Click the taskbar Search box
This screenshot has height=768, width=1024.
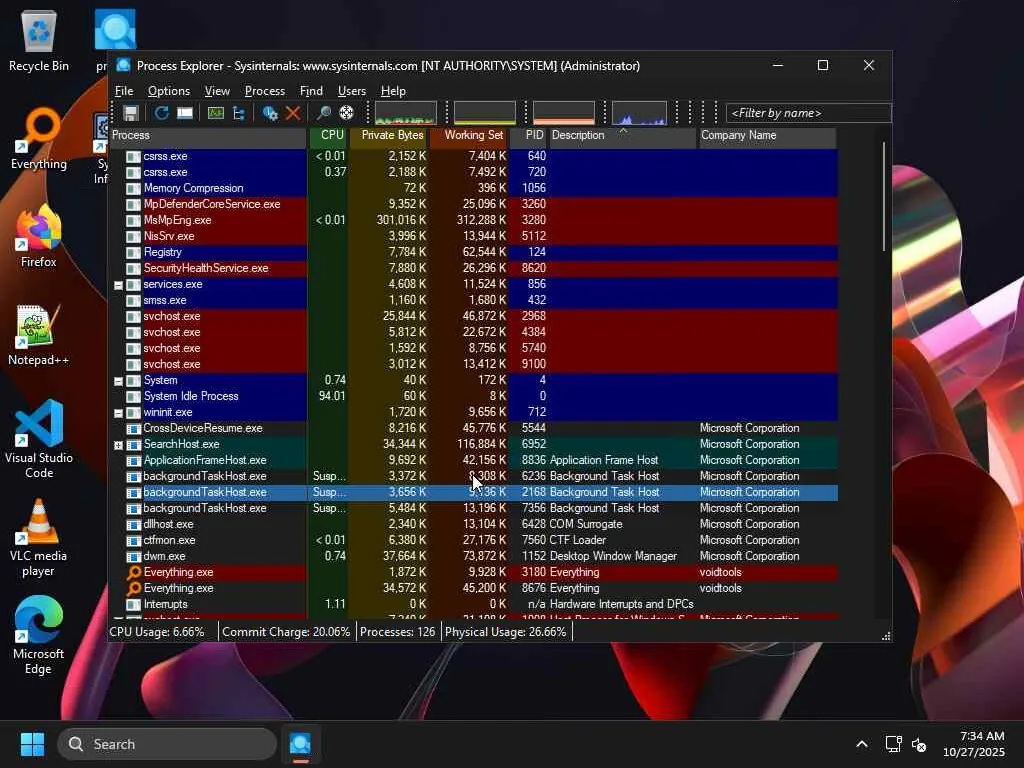167,744
